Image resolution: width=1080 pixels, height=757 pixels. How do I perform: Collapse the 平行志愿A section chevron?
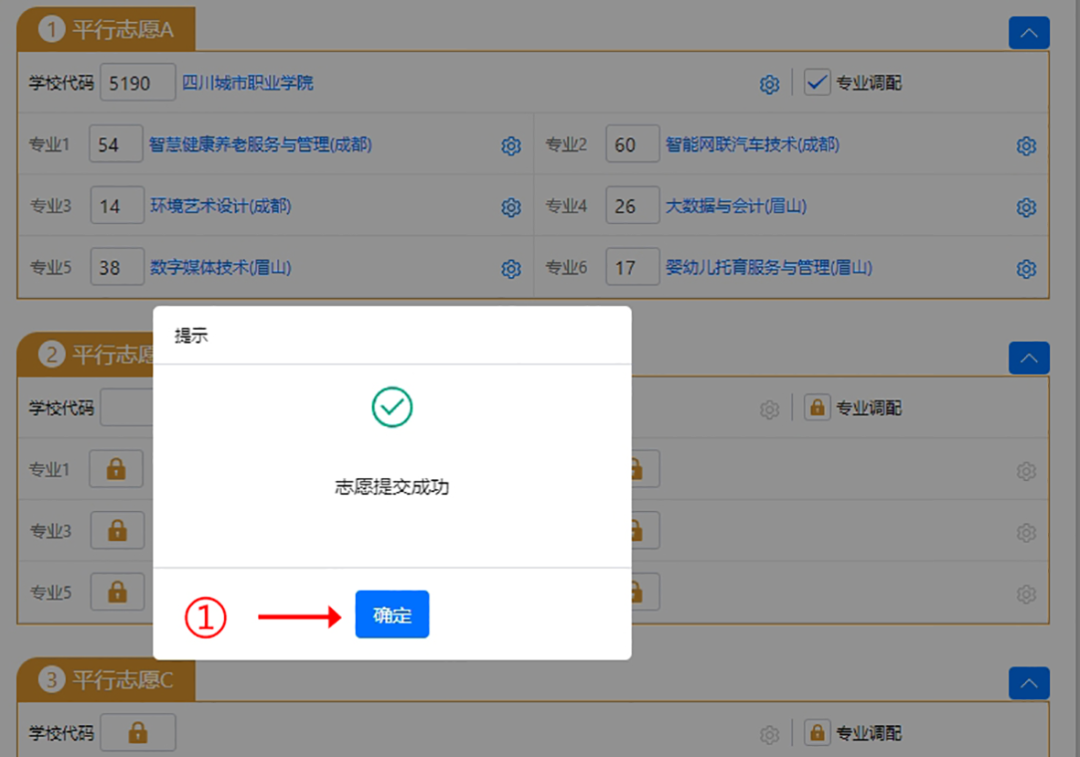(1029, 33)
